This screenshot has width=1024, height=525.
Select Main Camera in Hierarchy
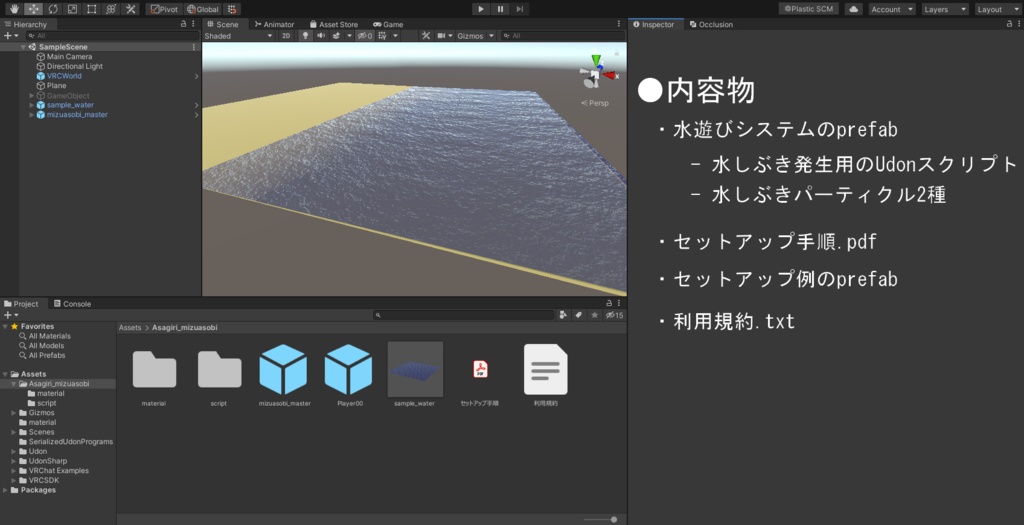point(69,57)
